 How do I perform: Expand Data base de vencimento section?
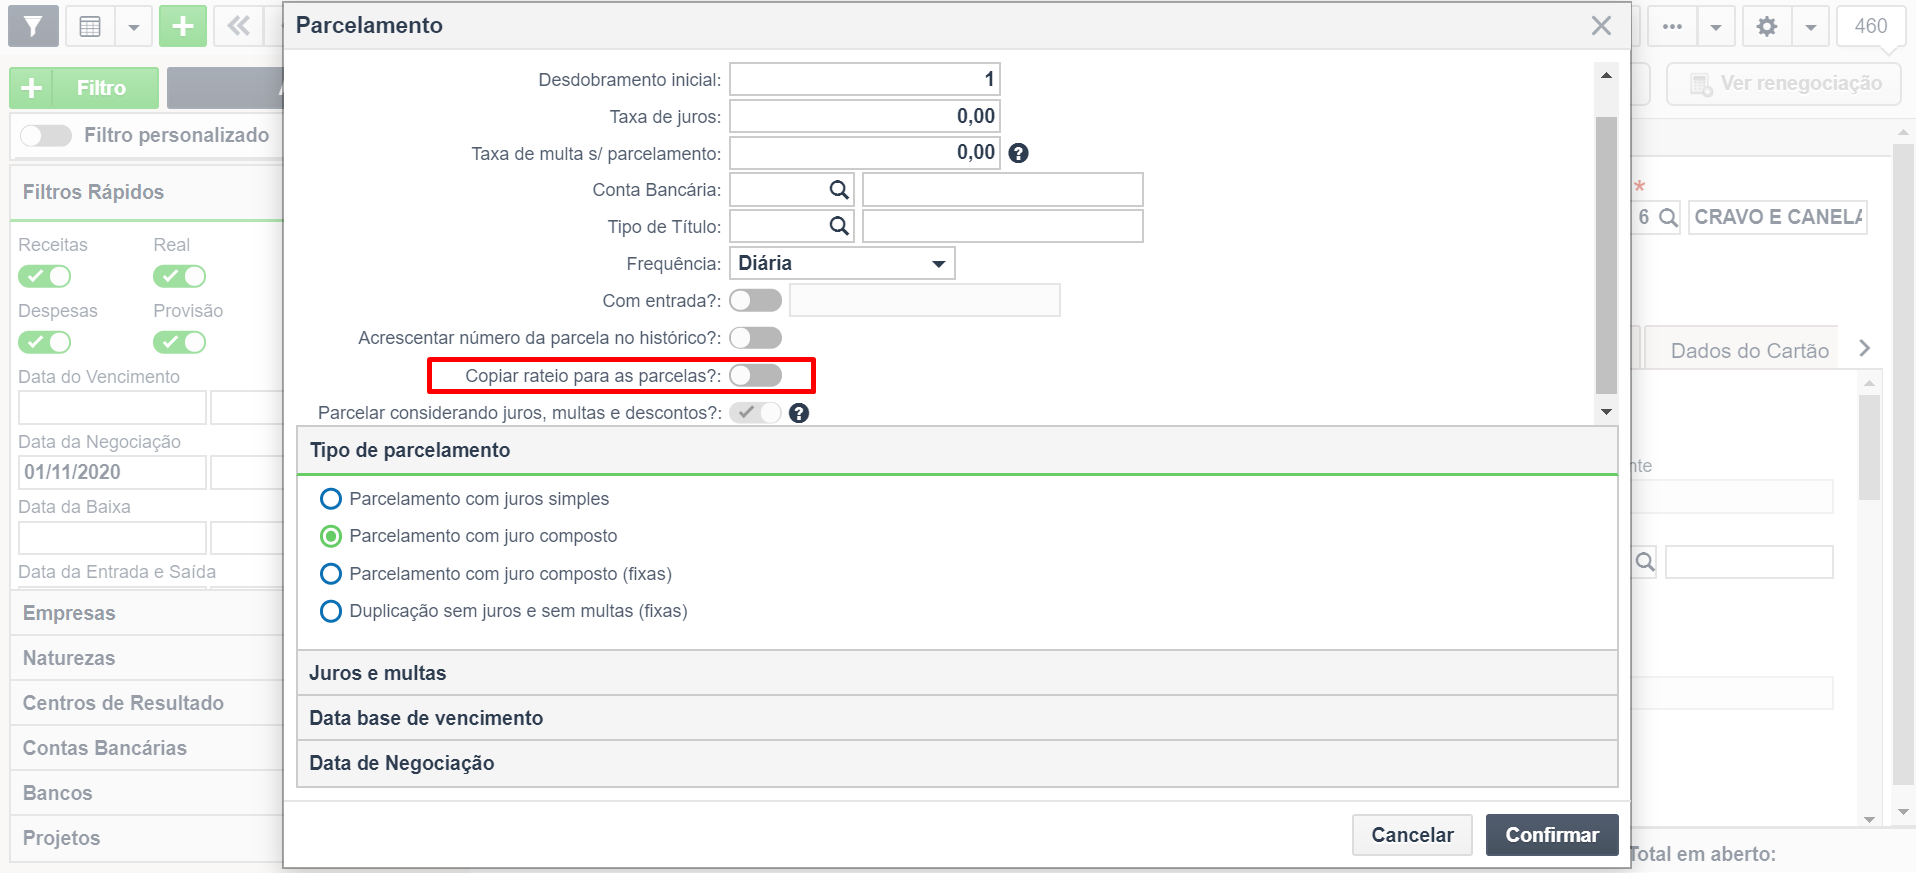[x=957, y=718]
